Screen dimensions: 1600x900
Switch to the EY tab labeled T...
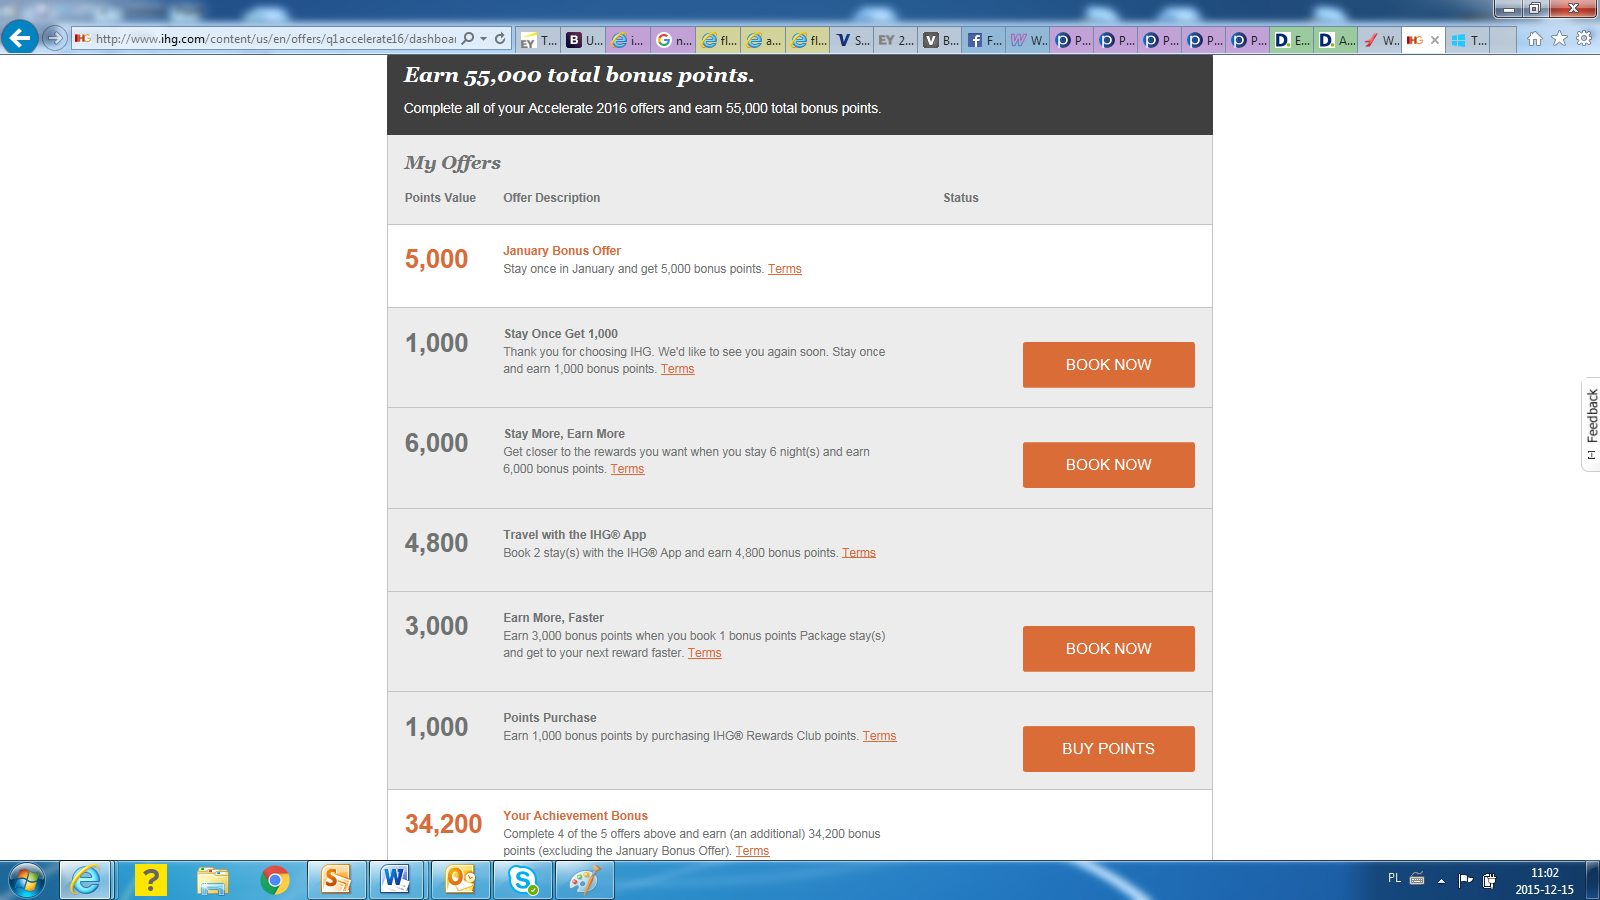pyautogui.click(x=539, y=40)
